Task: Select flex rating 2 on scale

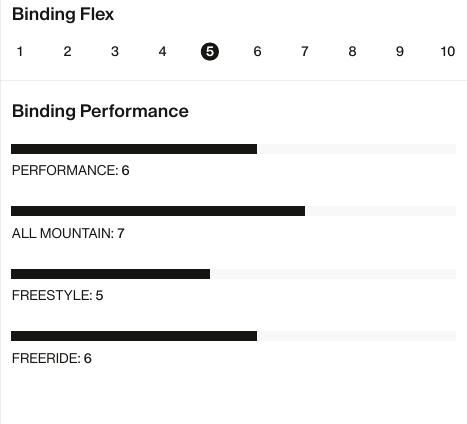Action: pyautogui.click(x=67, y=52)
